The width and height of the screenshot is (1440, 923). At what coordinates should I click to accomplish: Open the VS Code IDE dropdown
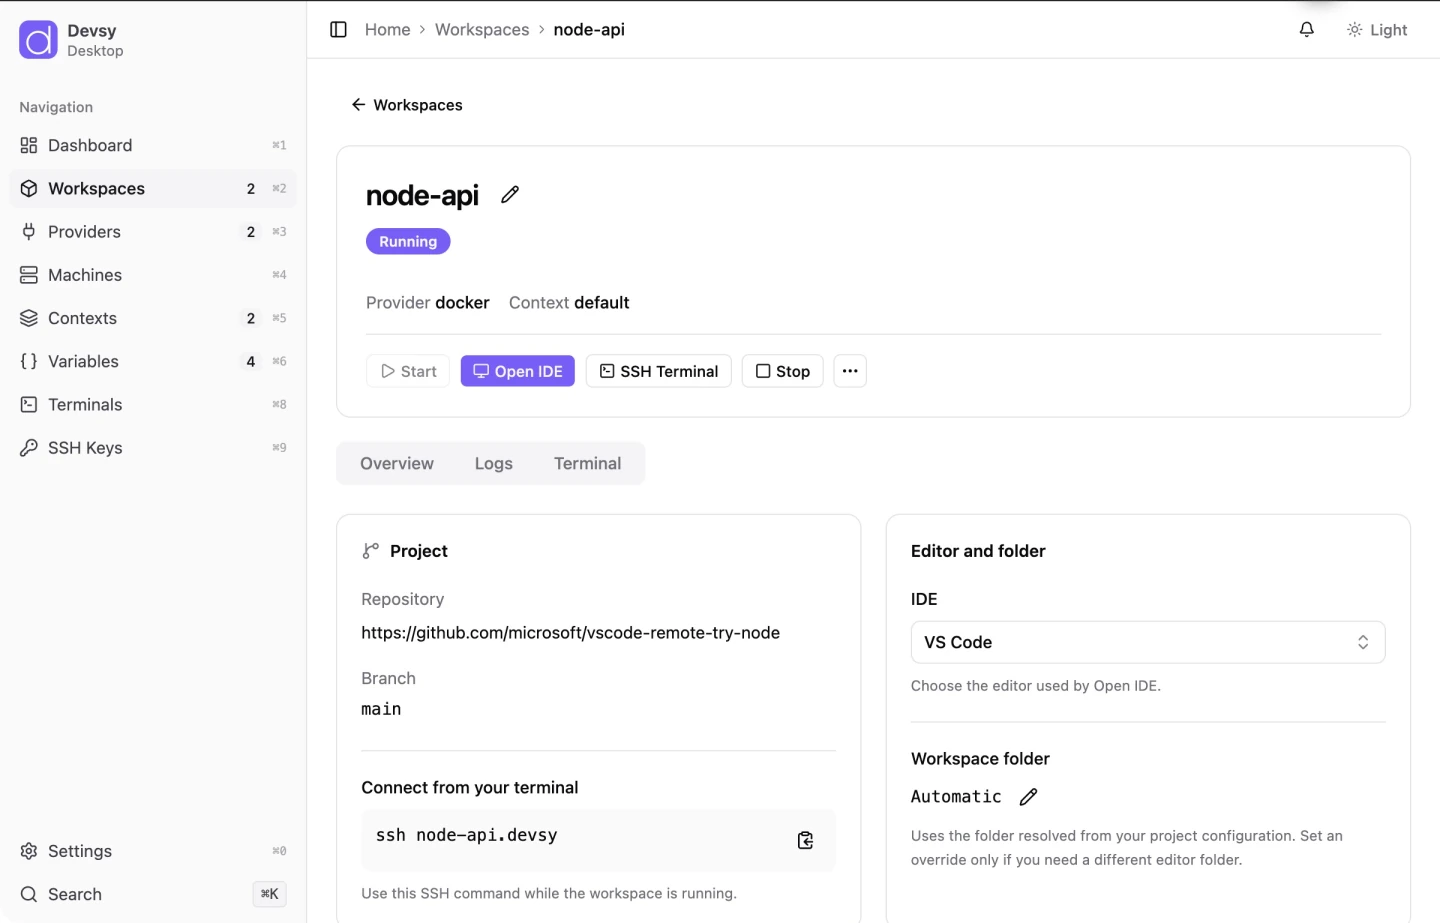(x=1148, y=642)
